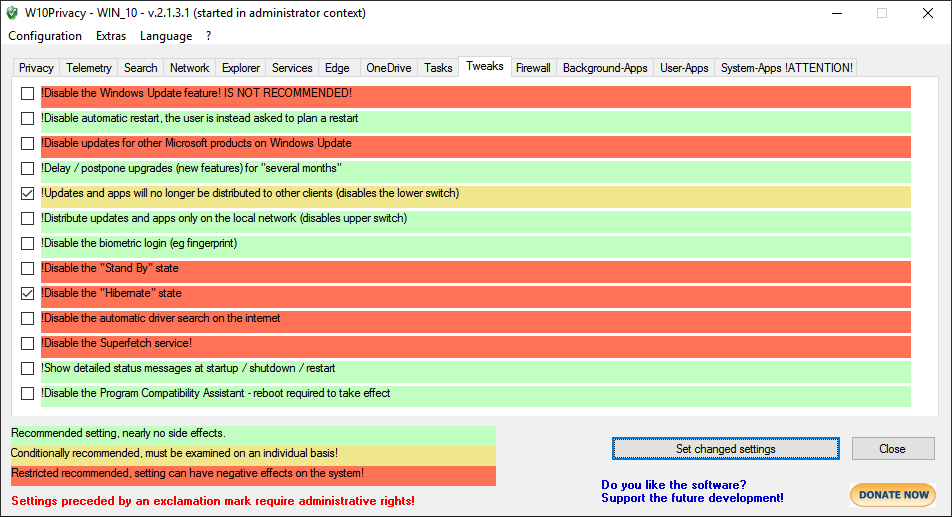Switch to the Privacy tab
The width and height of the screenshot is (952, 517).
pos(36,68)
